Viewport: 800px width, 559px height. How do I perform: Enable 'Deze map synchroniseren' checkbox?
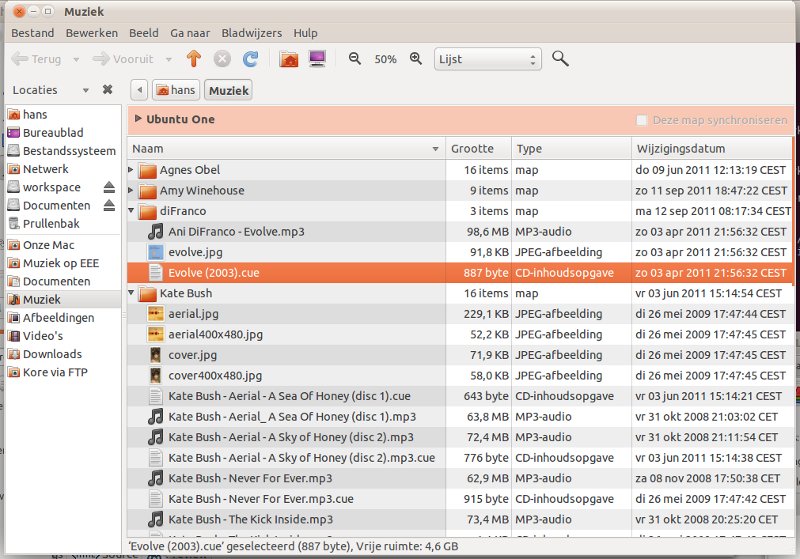[x=642, y=120]
